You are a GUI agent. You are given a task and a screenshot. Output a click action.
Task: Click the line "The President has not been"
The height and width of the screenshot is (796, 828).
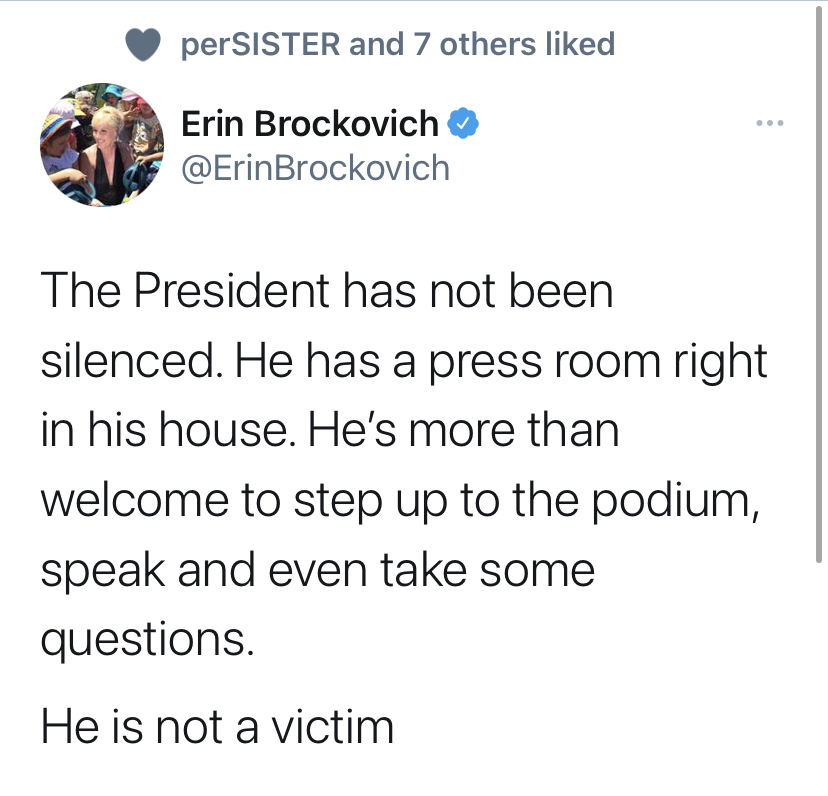click(x=326, y=291)
